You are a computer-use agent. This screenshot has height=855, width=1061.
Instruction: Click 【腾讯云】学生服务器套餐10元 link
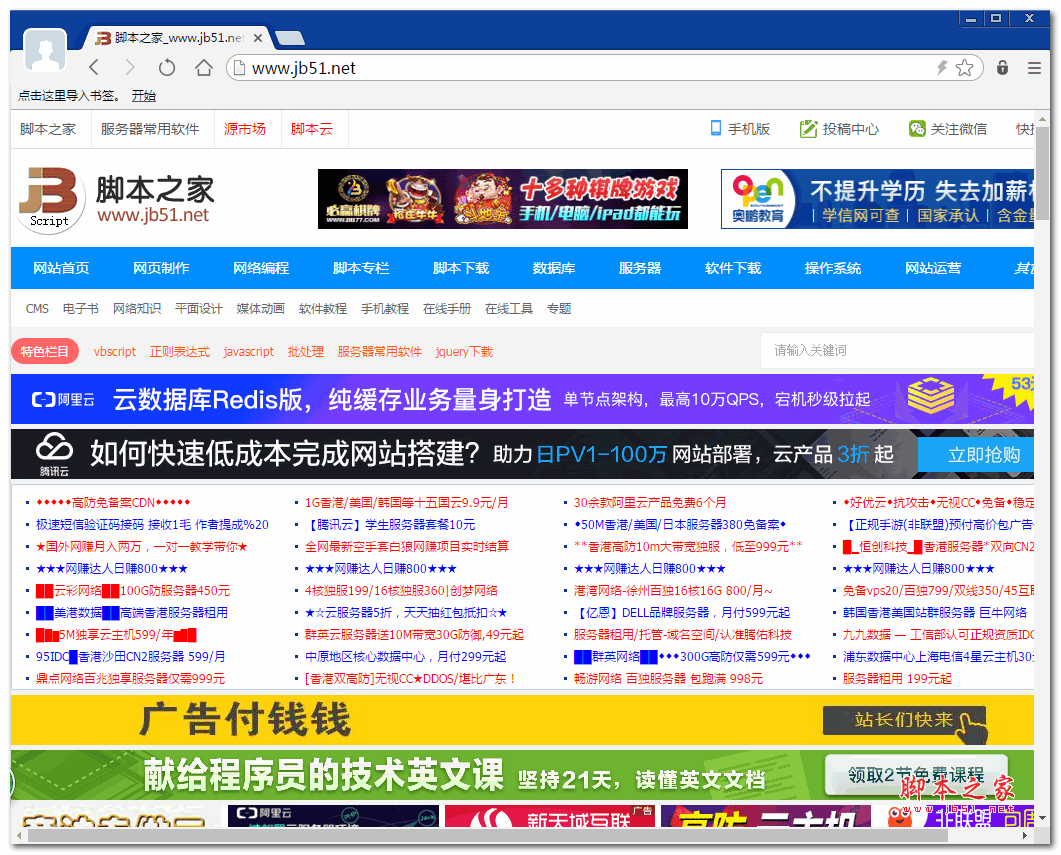(x=390, y=524)
